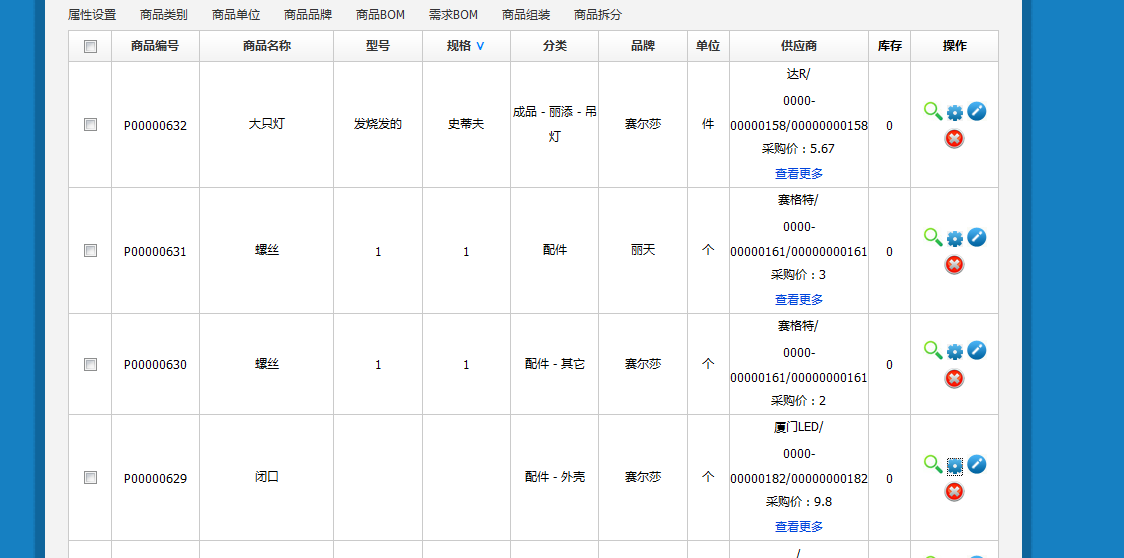This screenshot has width=1124, height=558.
Task: Edit product P00000631 using the pencil icon
Action: pos(977,237)
